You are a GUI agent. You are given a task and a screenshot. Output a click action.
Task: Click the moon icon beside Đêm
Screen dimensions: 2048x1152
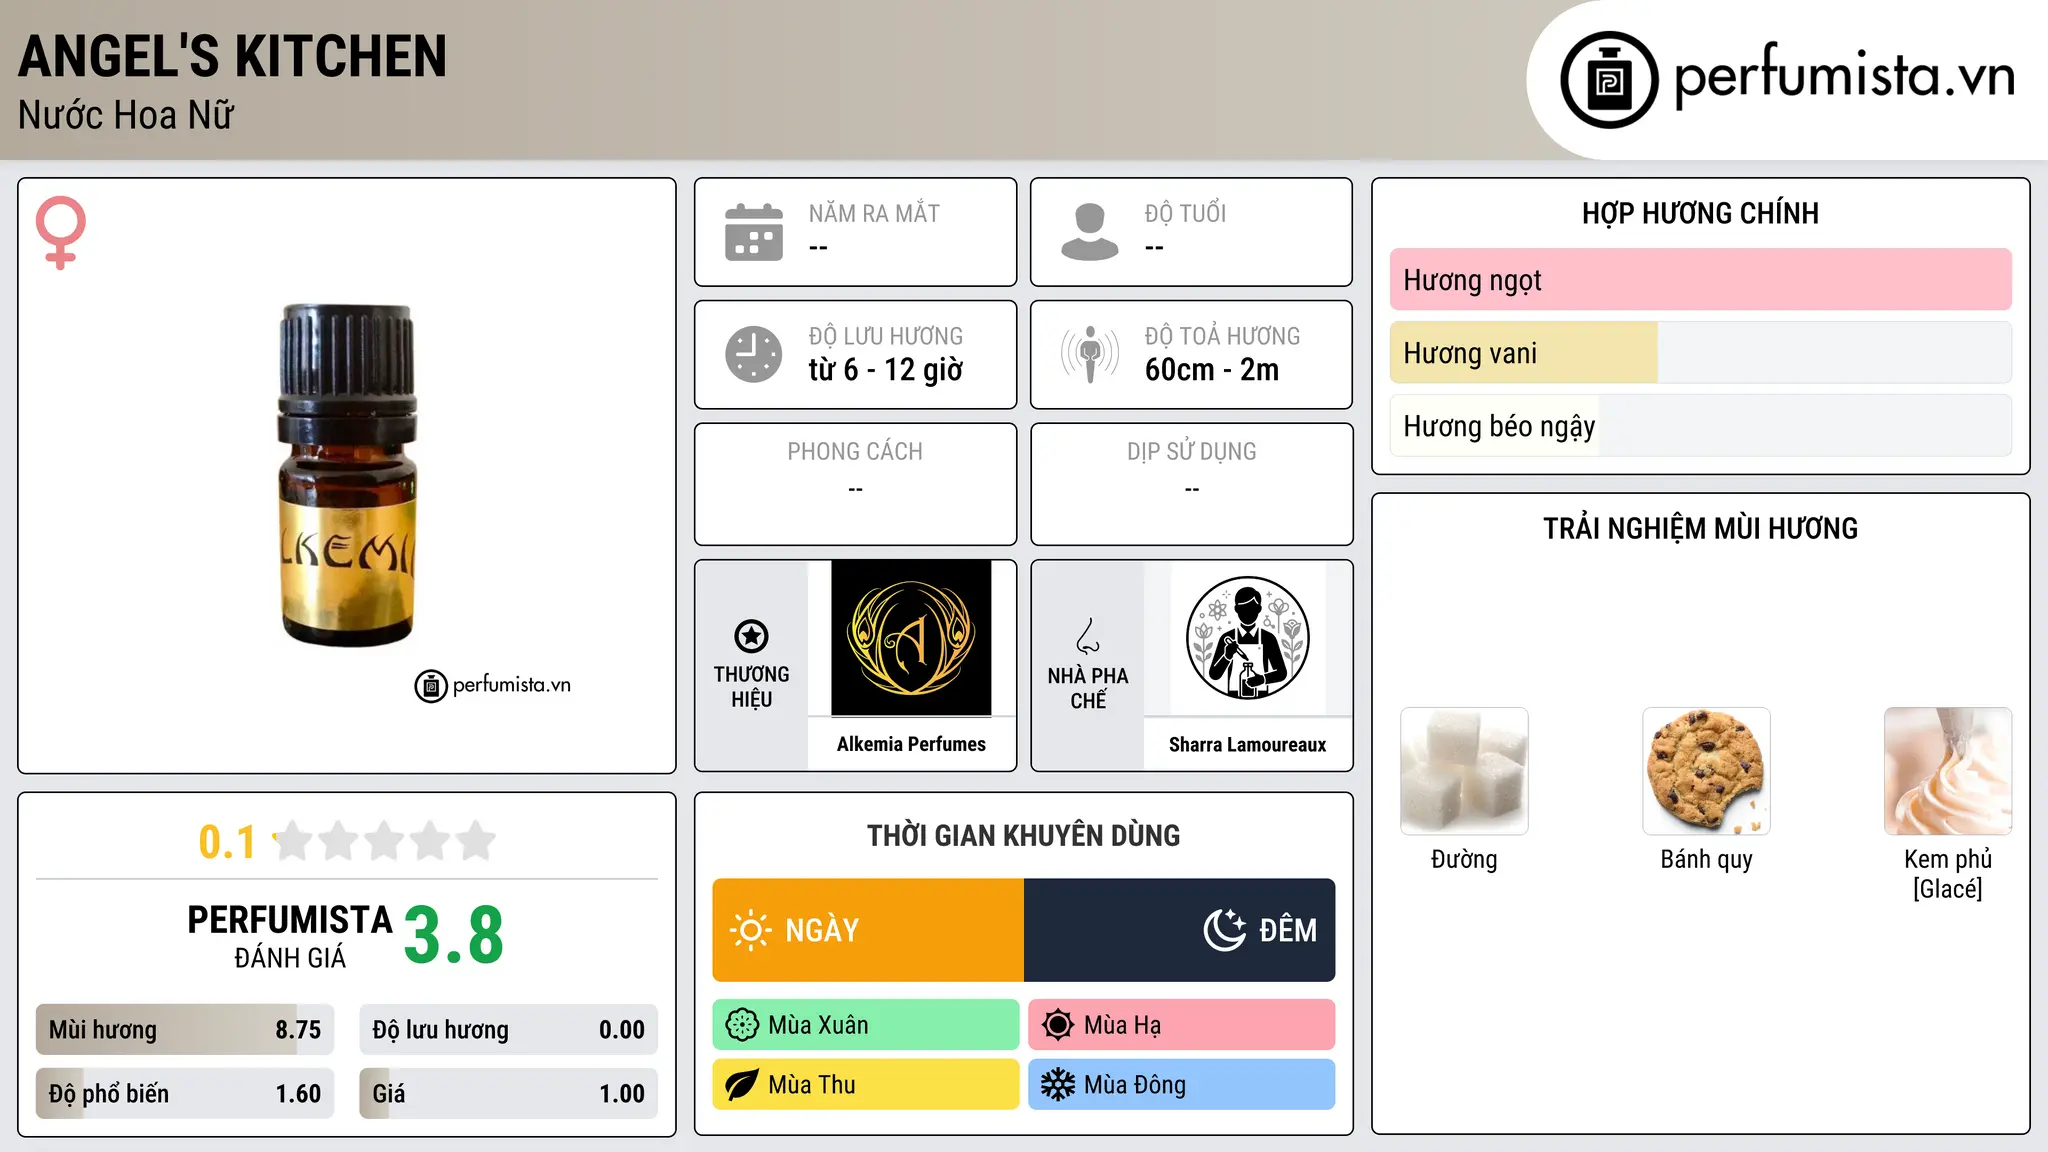click(1225, 930)
